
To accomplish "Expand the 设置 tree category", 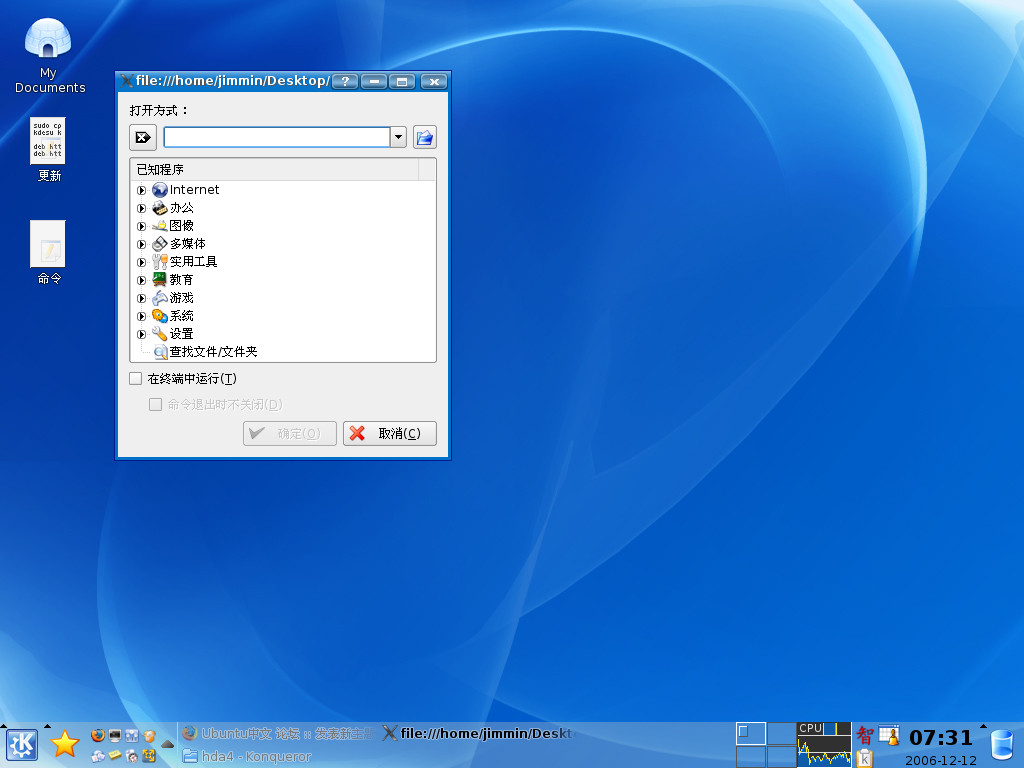I will 142,334.
